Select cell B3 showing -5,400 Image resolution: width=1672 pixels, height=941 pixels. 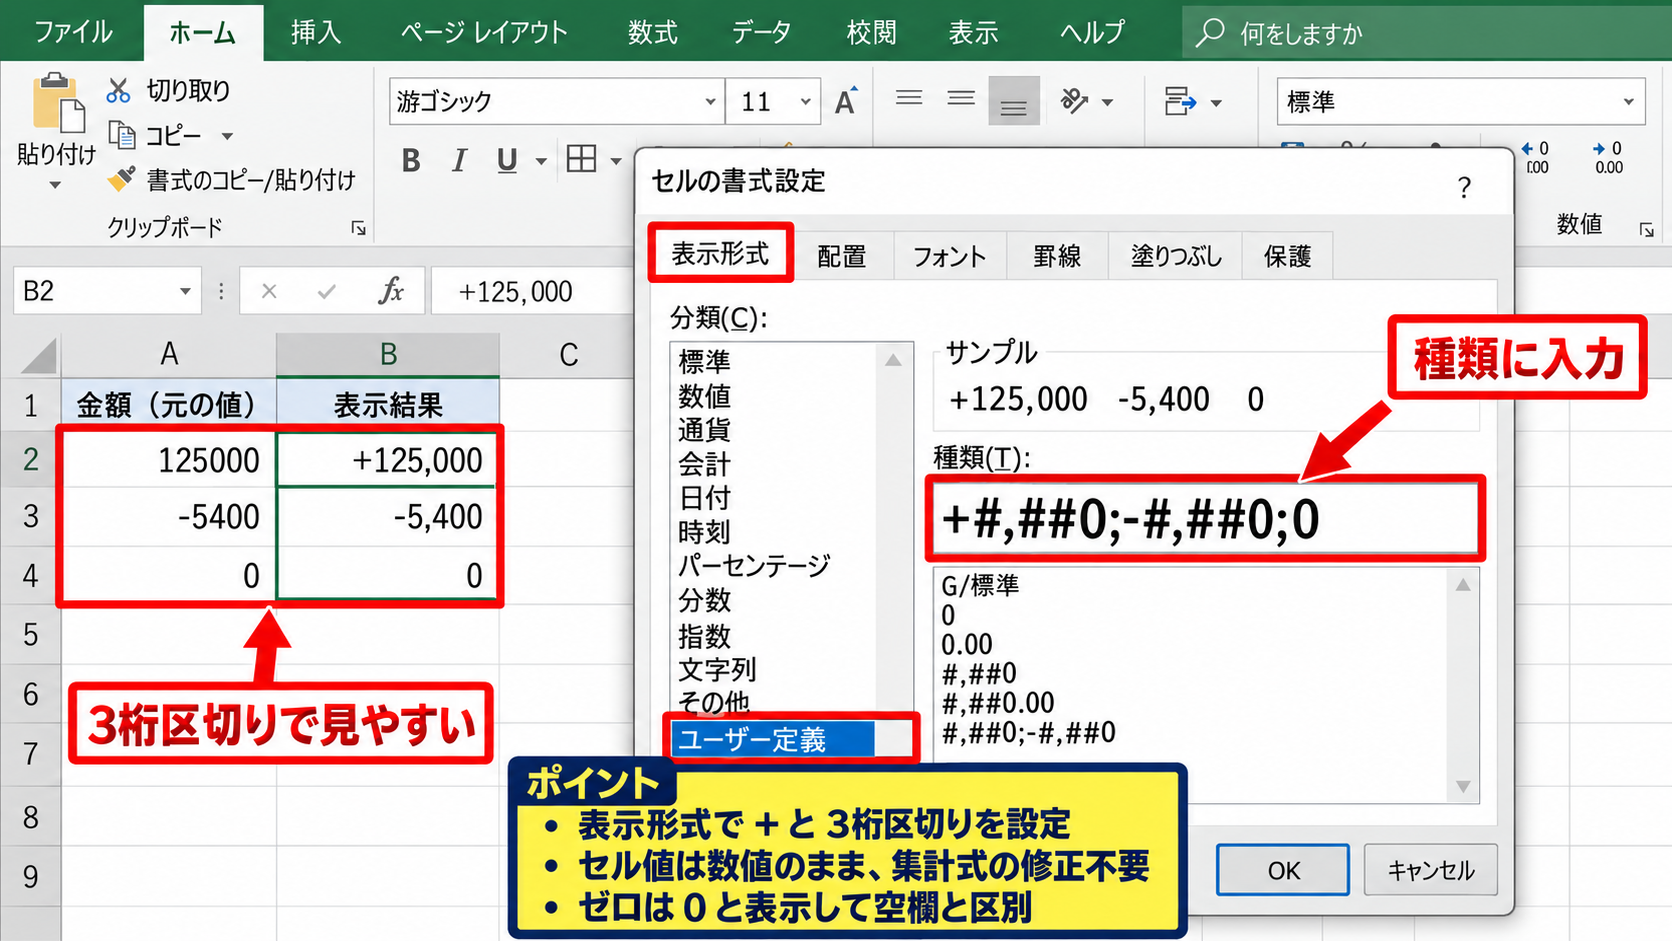[x=388, y=517]
